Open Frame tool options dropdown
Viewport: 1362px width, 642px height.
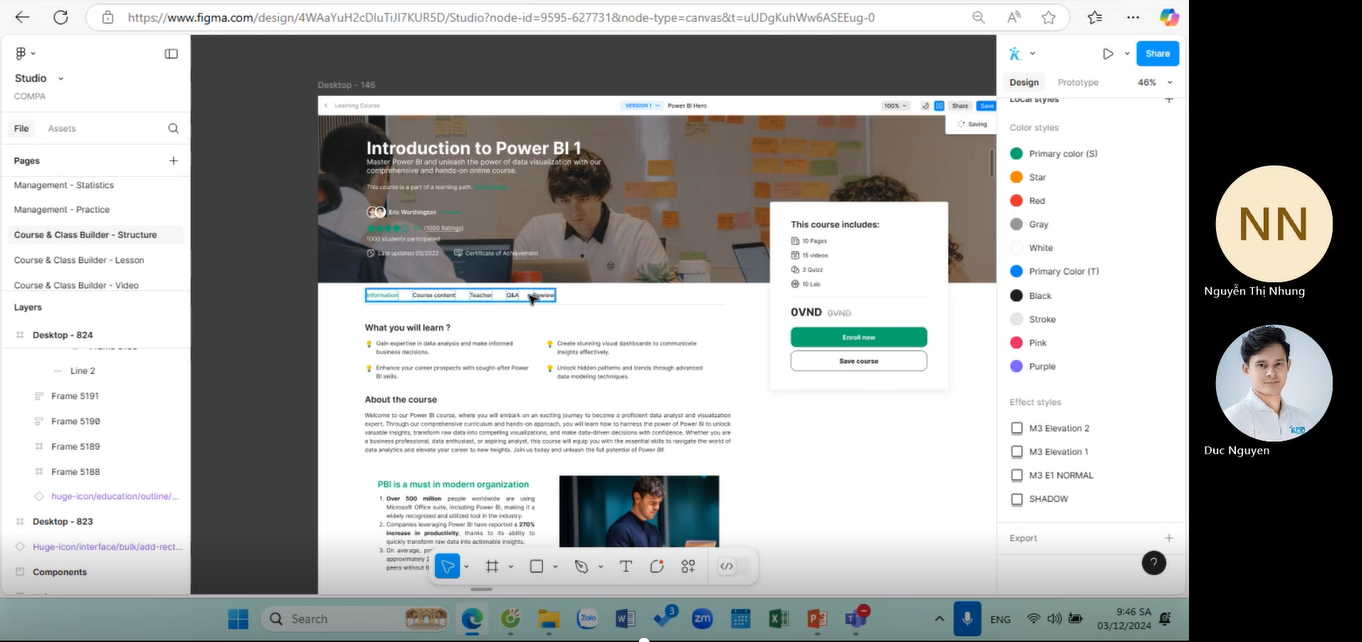[510, 567]
